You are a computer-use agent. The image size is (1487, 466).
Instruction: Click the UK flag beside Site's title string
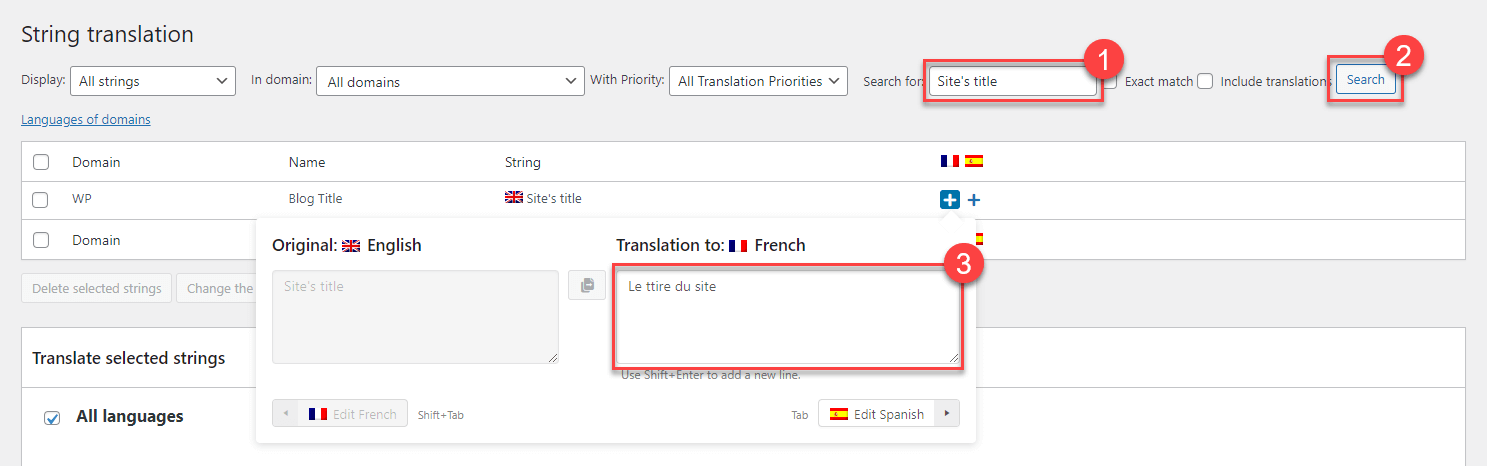click(x=514, y=198)
